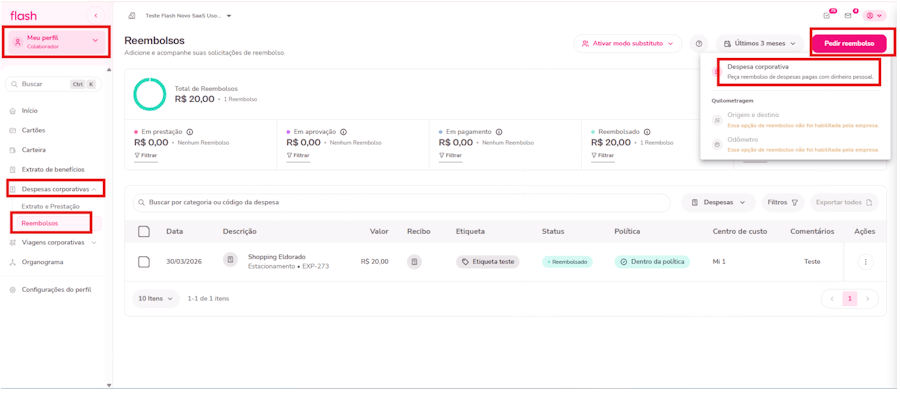Select Origem e destino option

(x=794, y=119)
